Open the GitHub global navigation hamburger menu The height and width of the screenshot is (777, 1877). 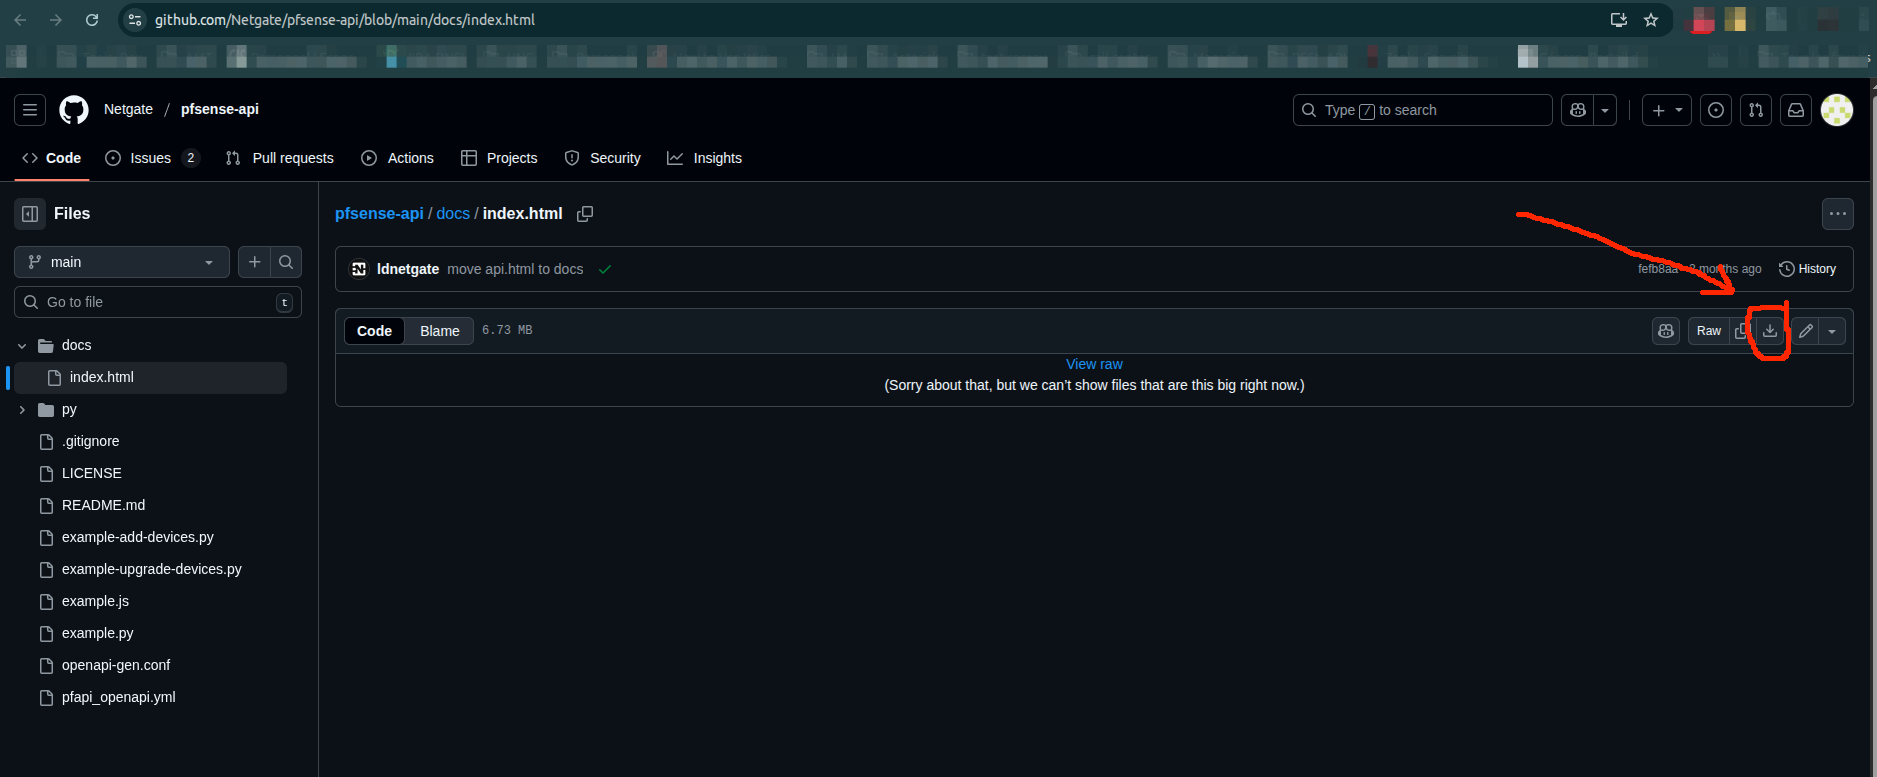(30, 110)
